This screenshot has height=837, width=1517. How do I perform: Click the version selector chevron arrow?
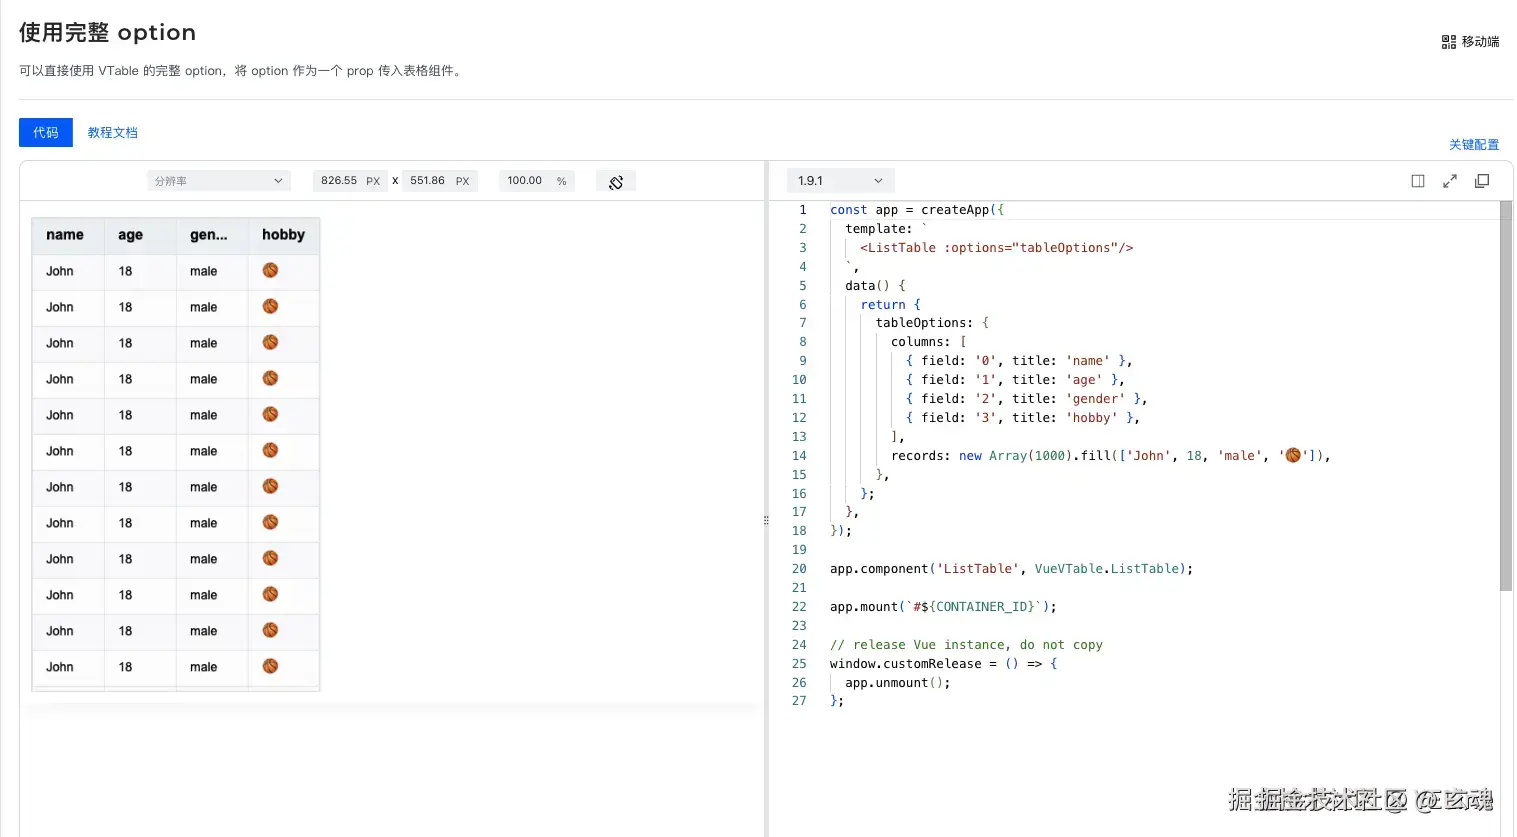(x=878, y=181)
